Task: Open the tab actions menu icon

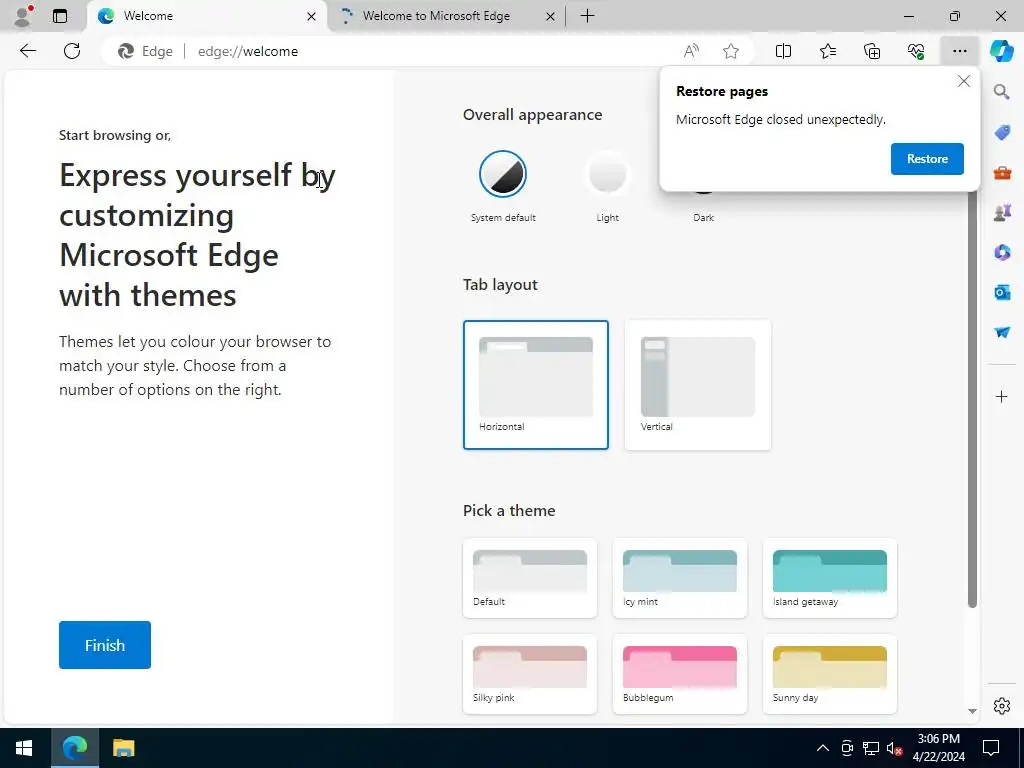Action: (x=60, y=16)
